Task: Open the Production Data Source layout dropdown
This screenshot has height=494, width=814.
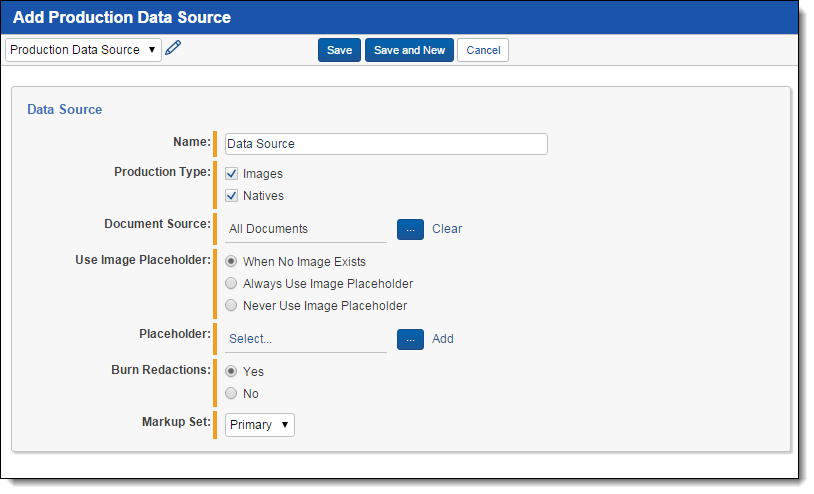Action: [x=83, y=50]
